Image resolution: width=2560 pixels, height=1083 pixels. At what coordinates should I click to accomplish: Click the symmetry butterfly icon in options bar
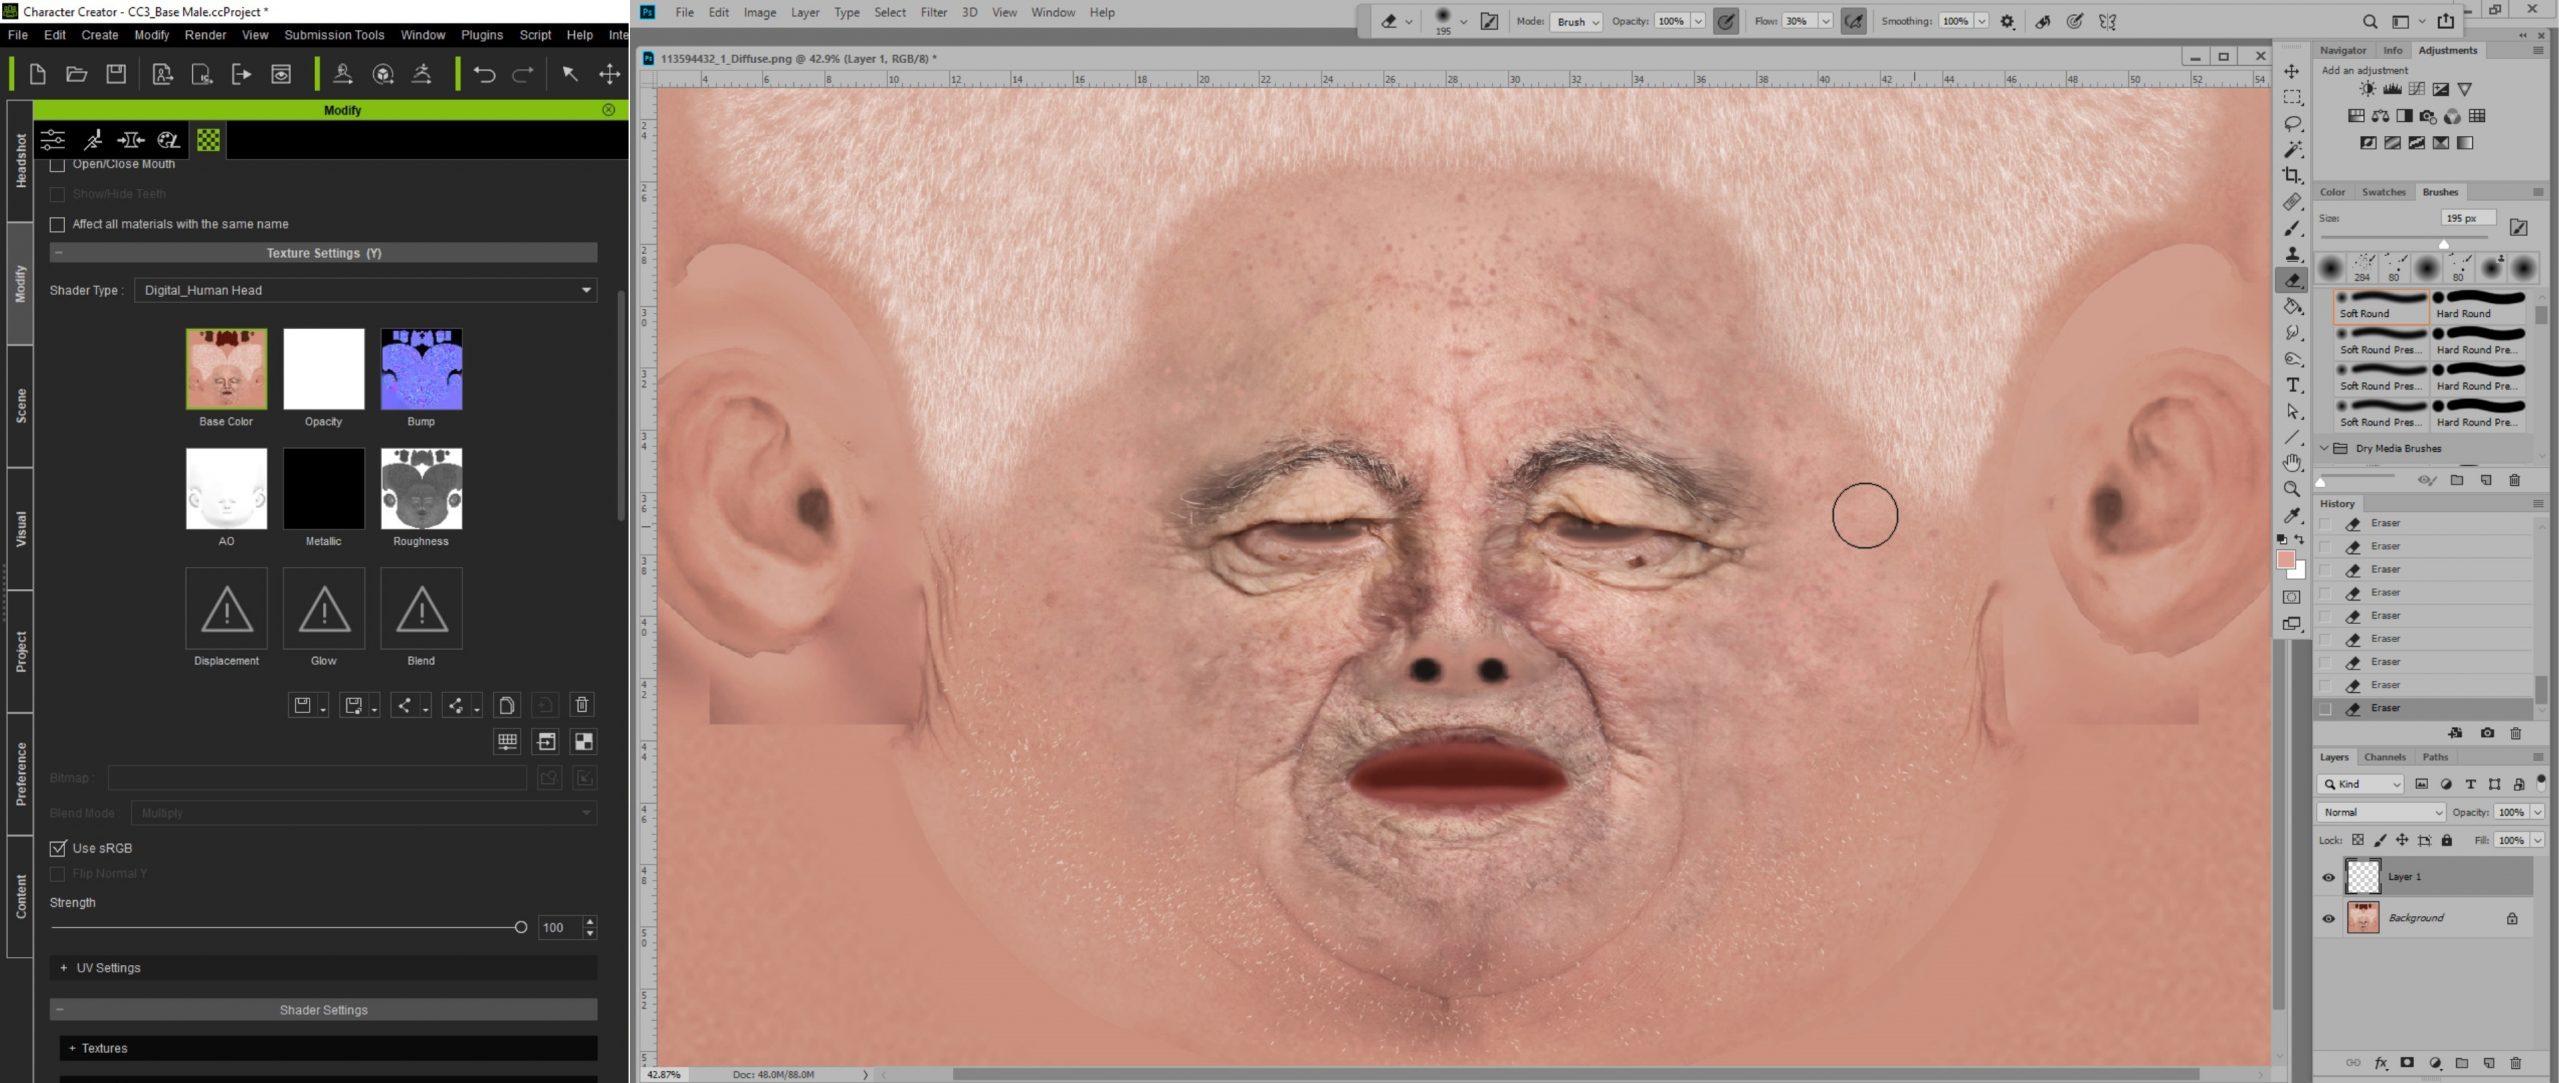point(2107,21)
